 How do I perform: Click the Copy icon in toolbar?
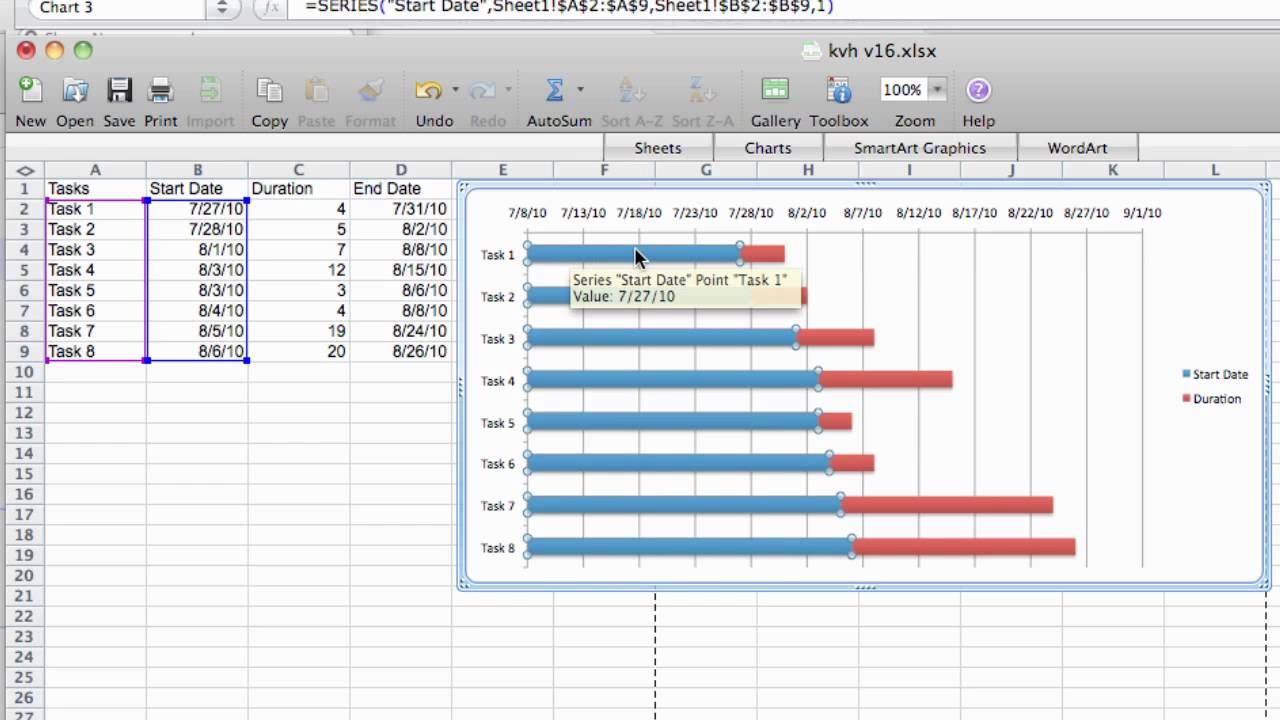[x=269, y=91]
